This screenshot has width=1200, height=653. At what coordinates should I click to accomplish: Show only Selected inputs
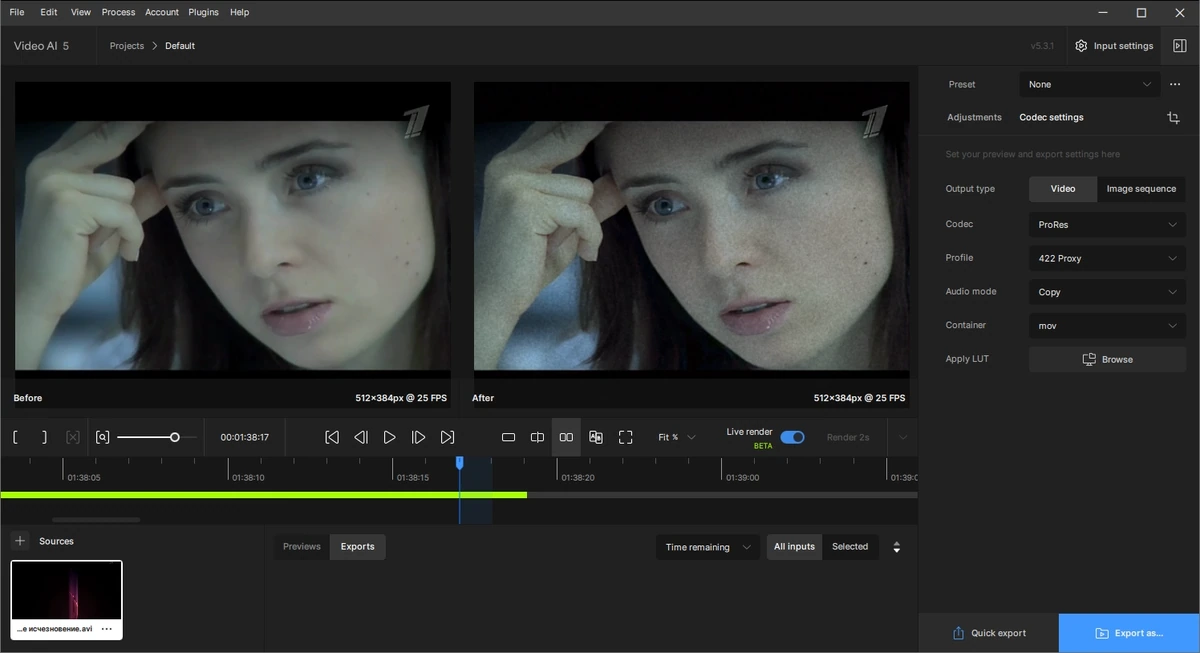pos(850,547)
